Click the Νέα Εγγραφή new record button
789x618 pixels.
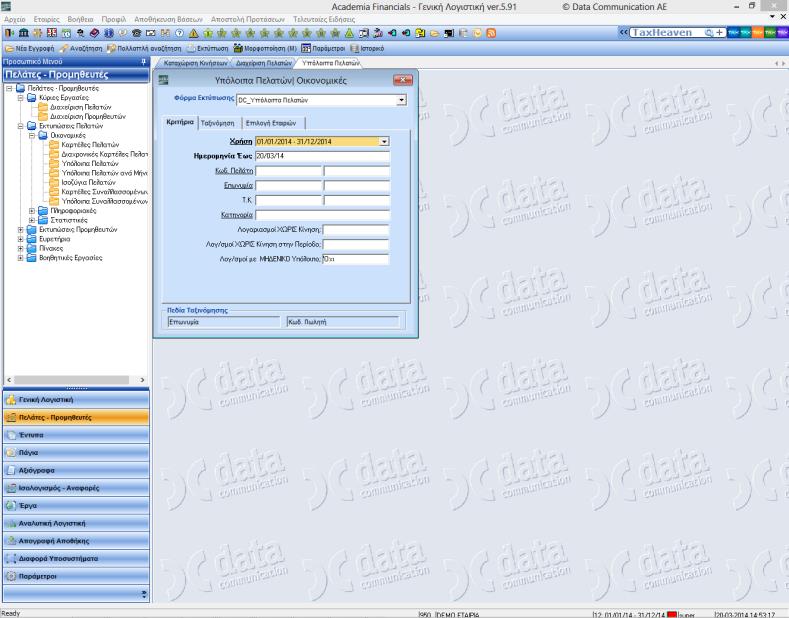click(30, 48)
